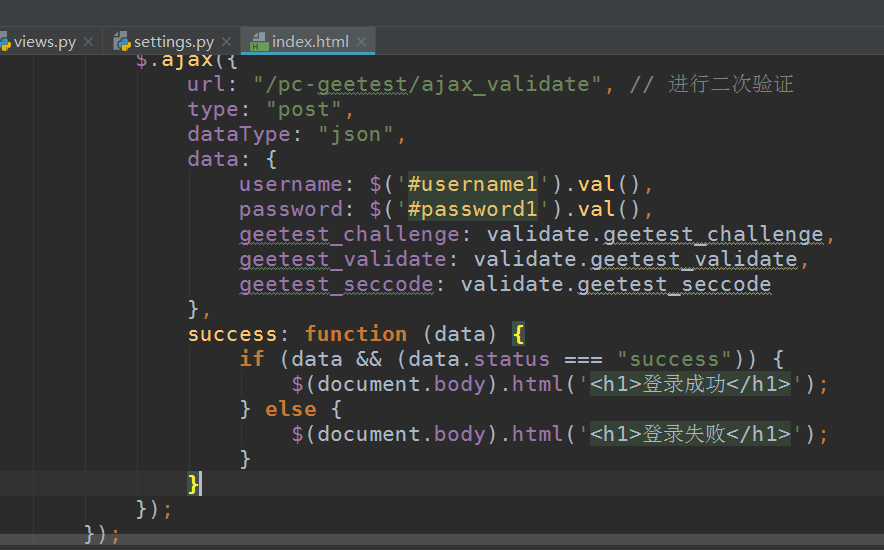Click the Python file icon on settings.py tab
884x550 pixels.
122,42
